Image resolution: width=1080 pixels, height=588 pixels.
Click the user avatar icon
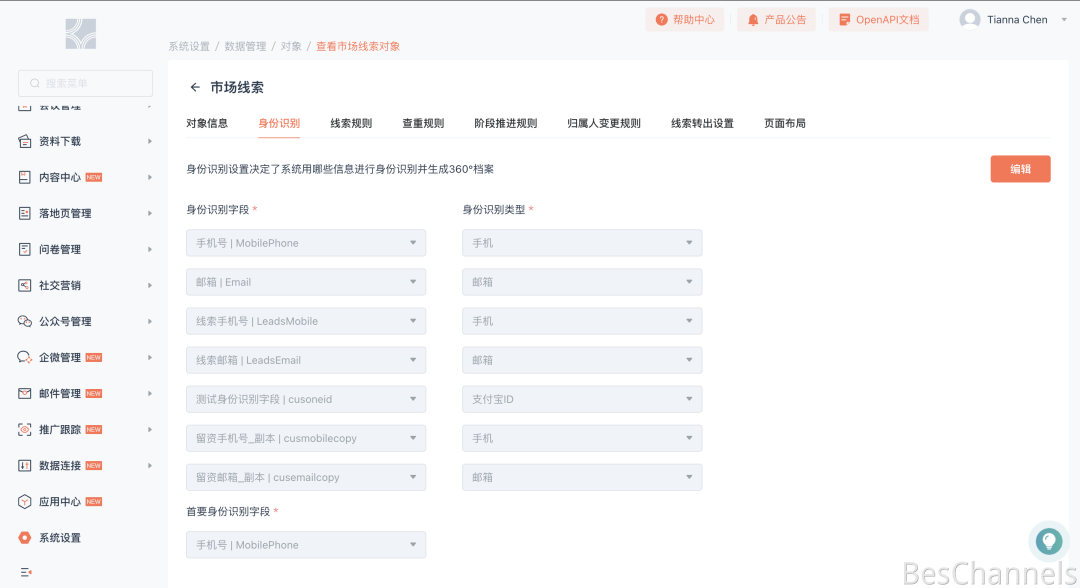970,19
